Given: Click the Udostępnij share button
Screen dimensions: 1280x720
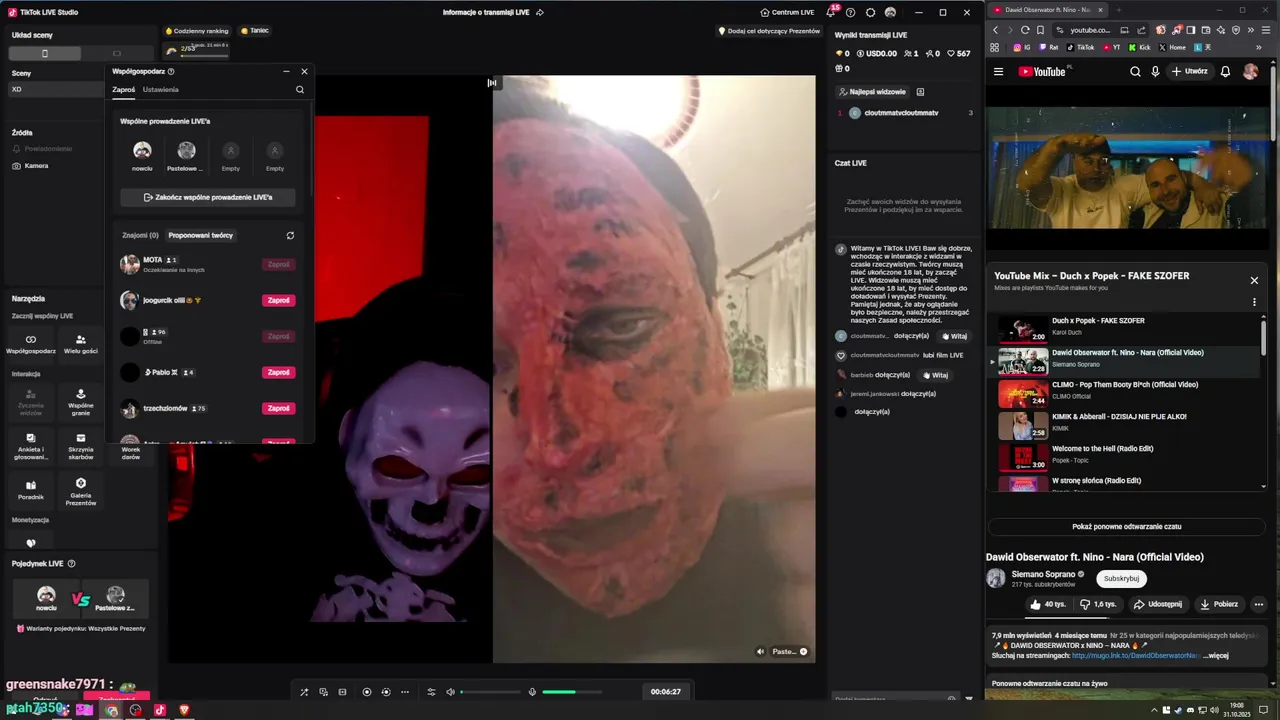Looking at the screenshot, I should coord(1158,604).
